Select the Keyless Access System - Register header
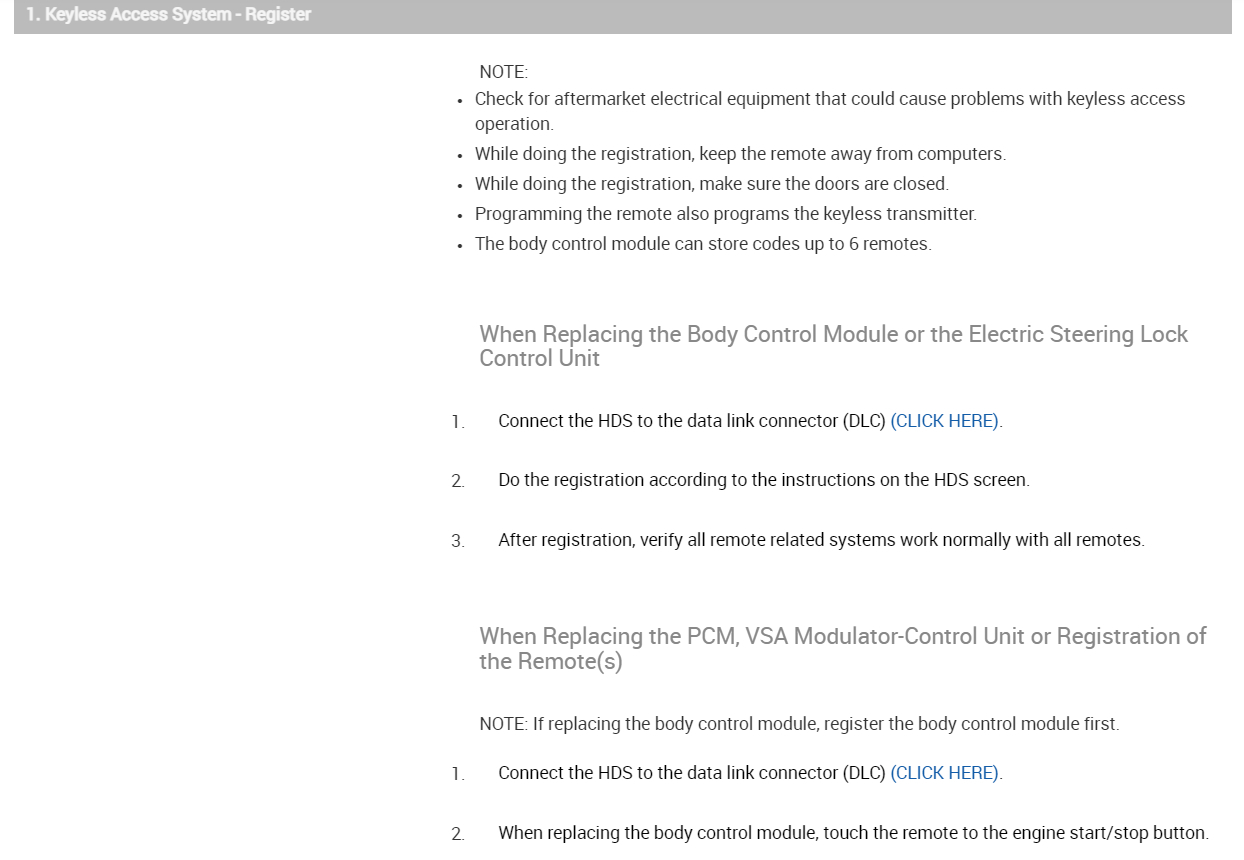The height and width of the screenshot is (860, 1244). coord(168,15)
